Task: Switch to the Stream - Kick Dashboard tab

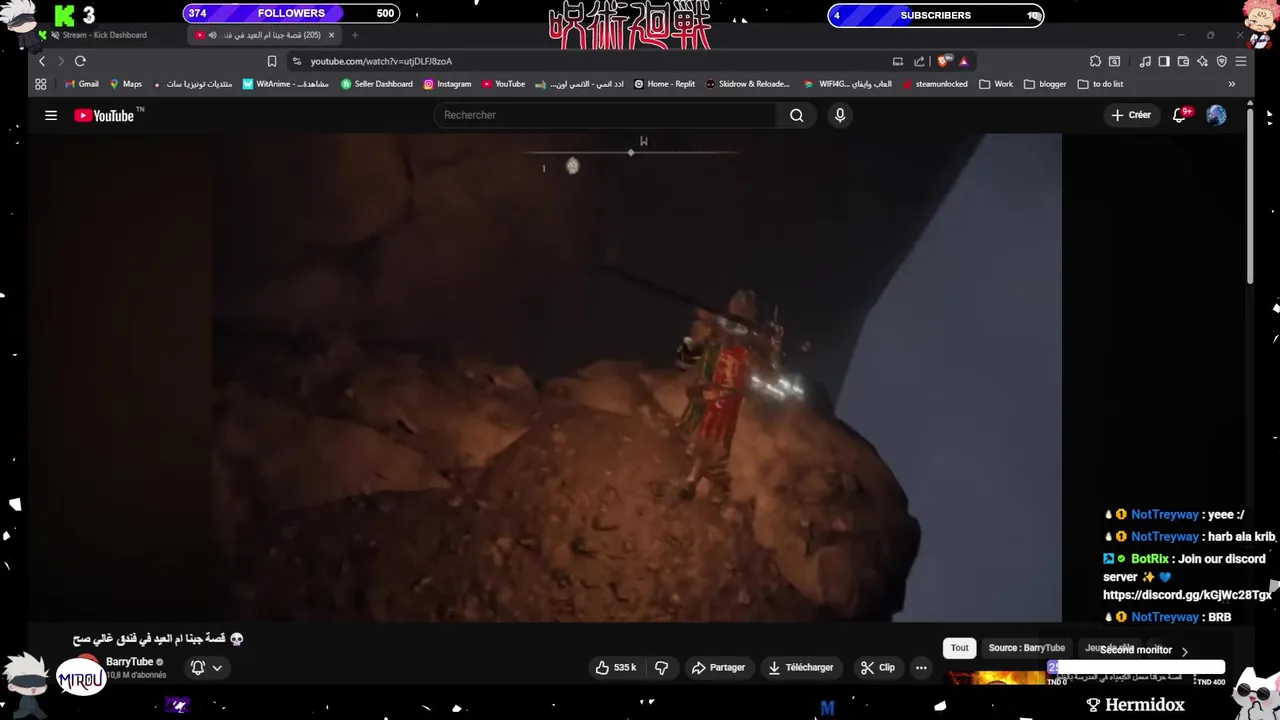Action: pos(103,35)
